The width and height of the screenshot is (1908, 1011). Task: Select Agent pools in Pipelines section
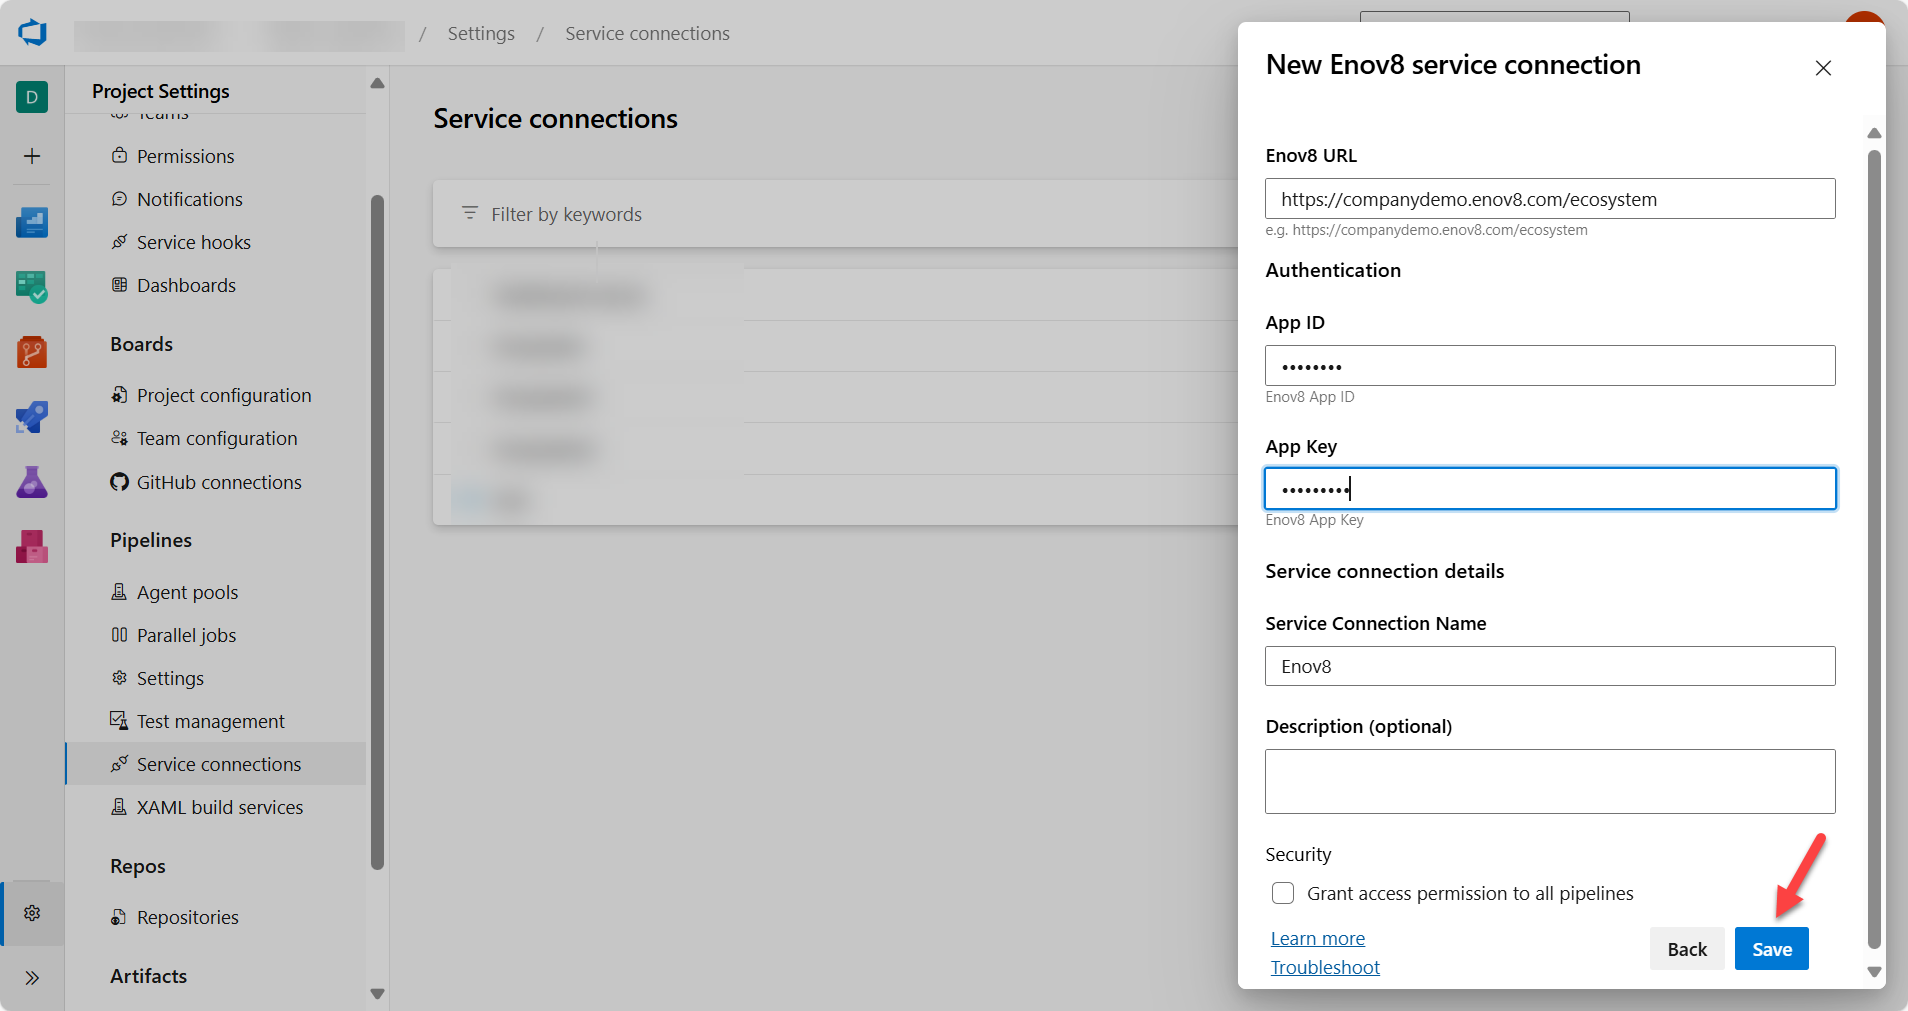(x=187, y=592)
